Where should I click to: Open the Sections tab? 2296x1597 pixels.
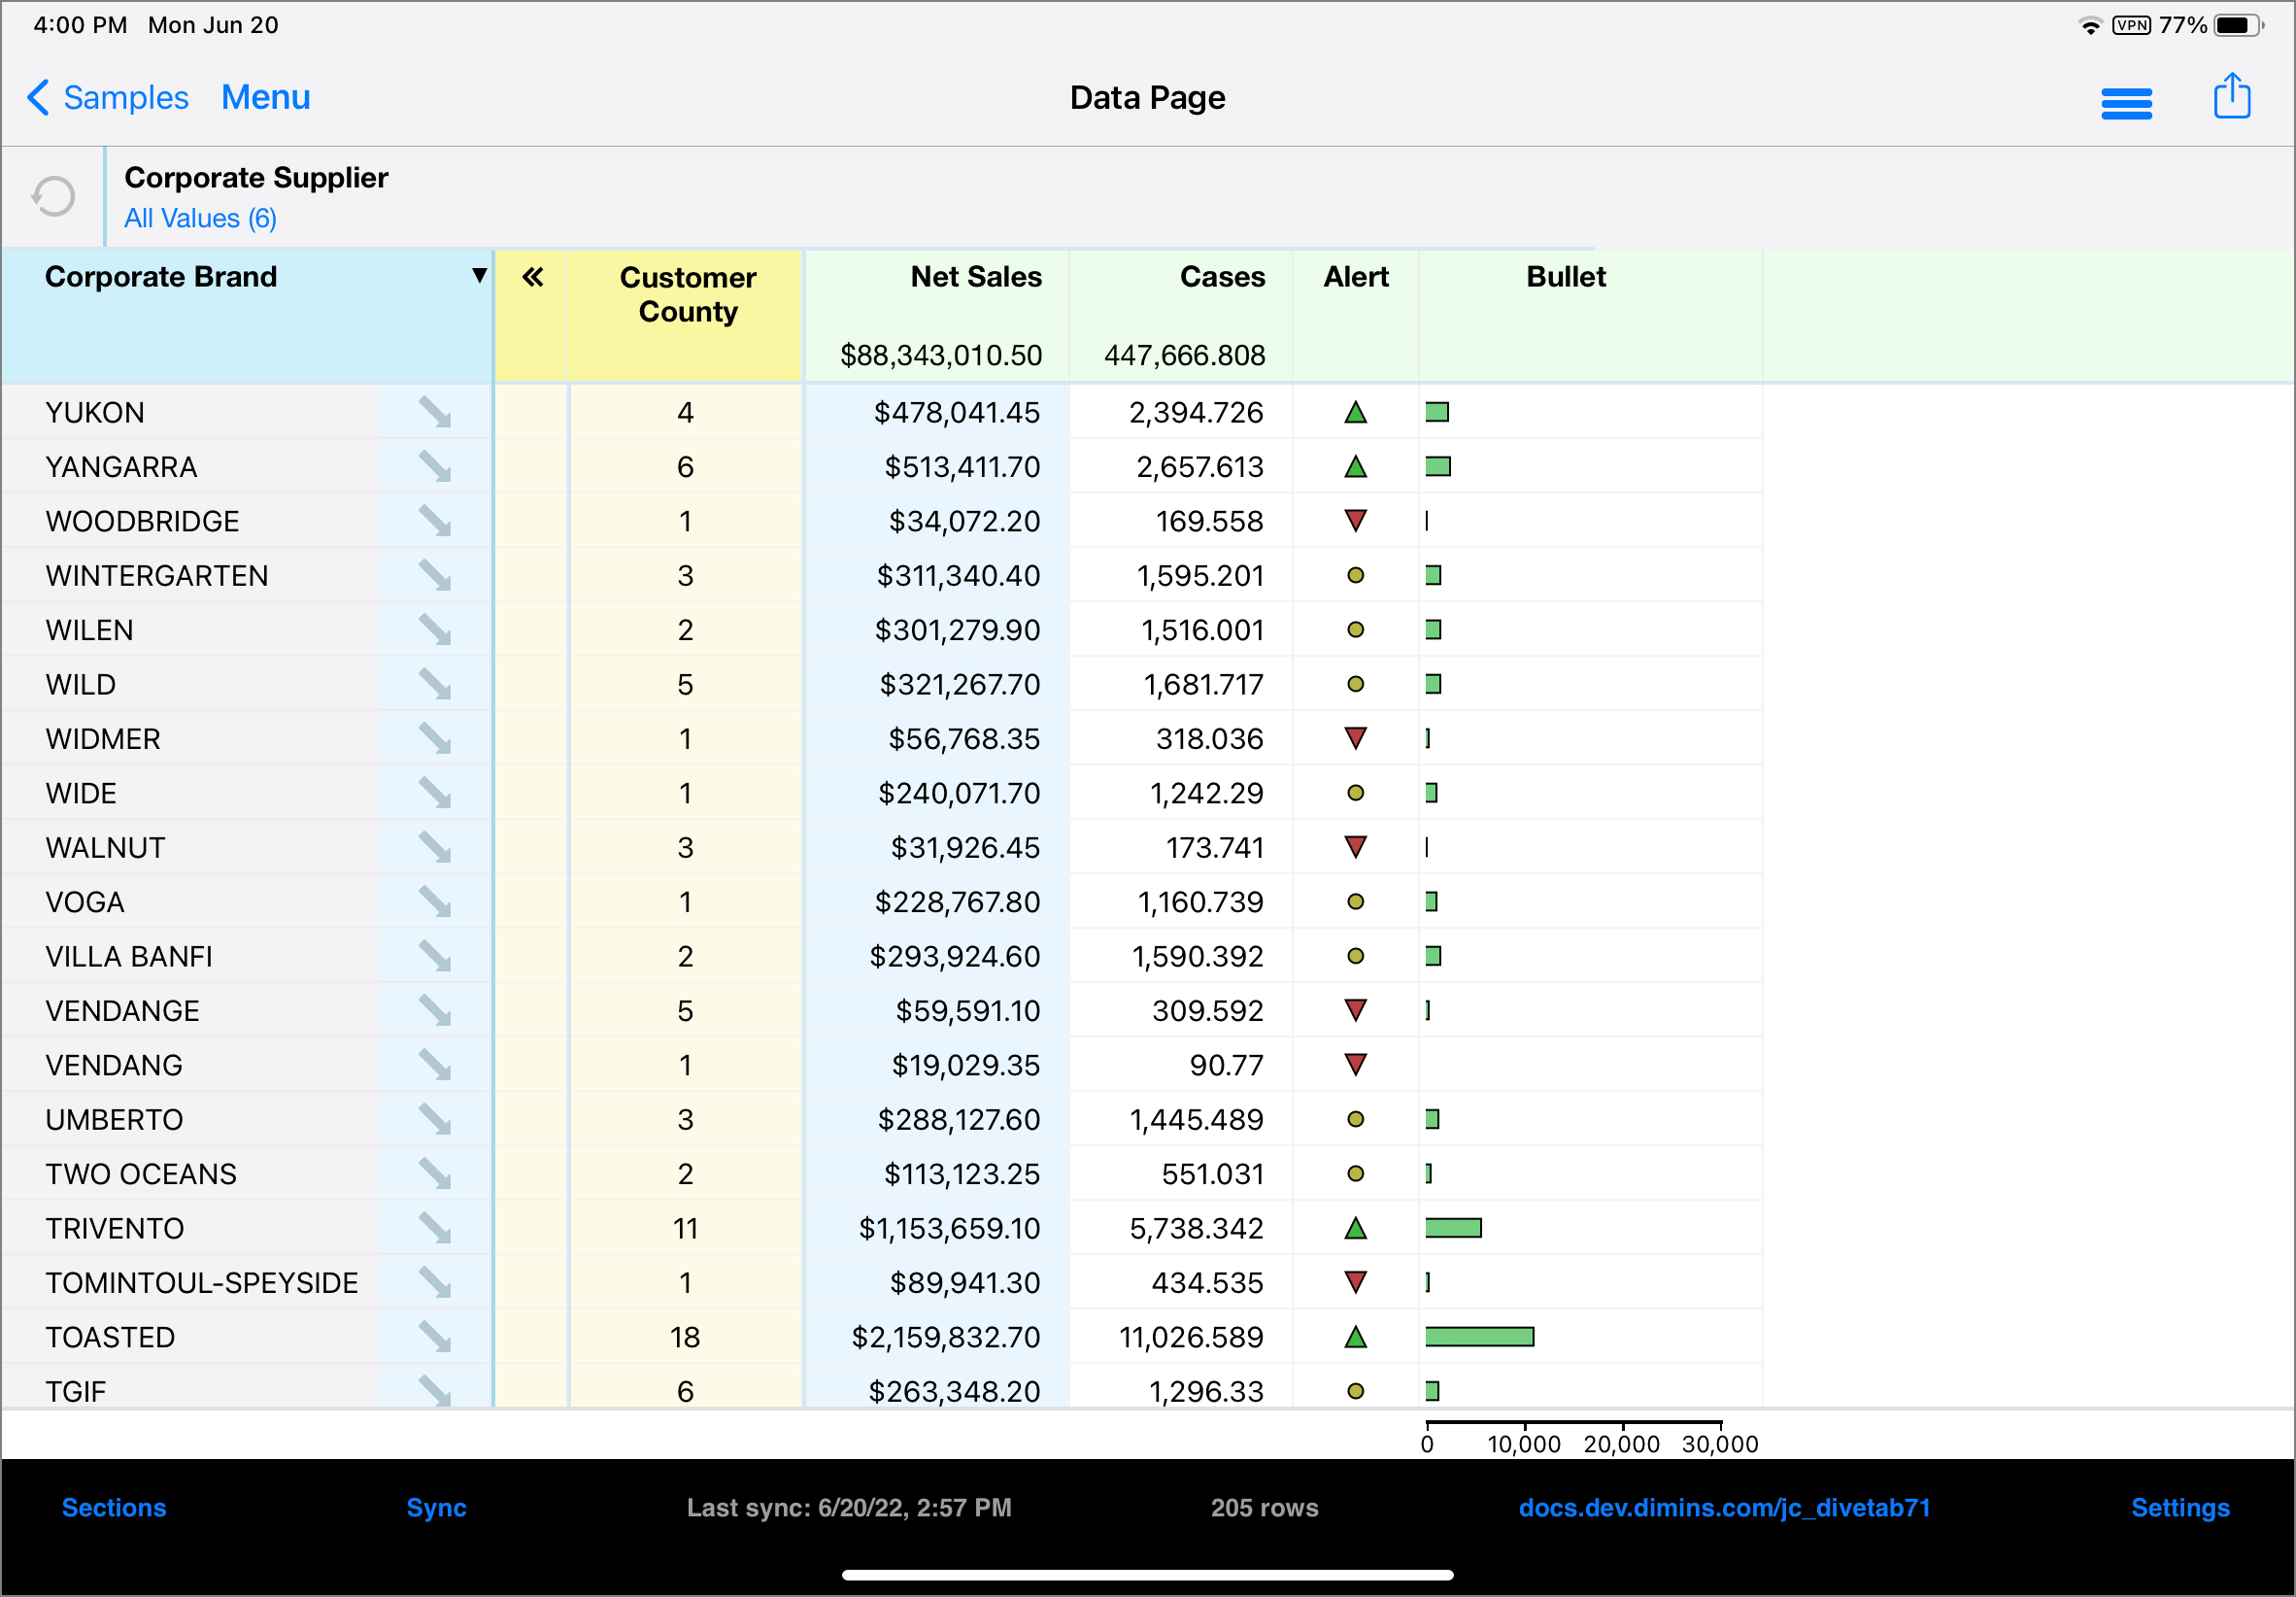tap(114, 1507)
